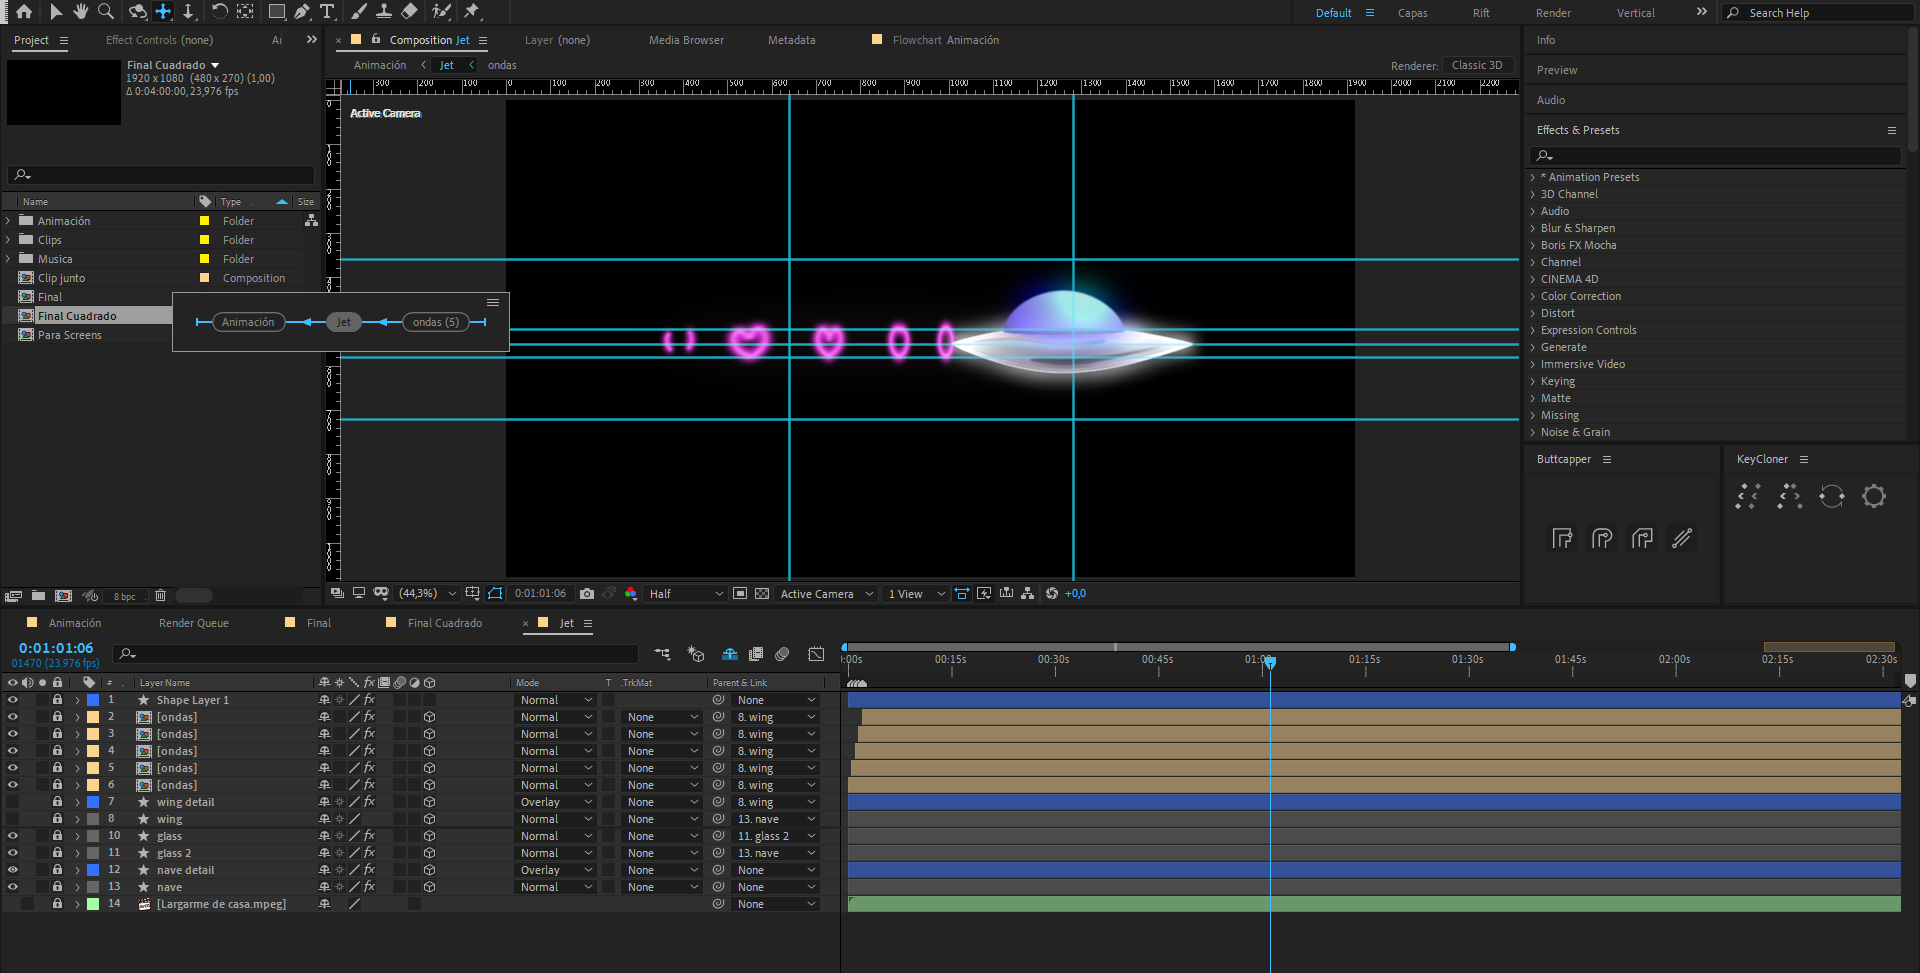1920x973 pixels.
Task: Select the Type (T) tool
Action: [327, 12]
